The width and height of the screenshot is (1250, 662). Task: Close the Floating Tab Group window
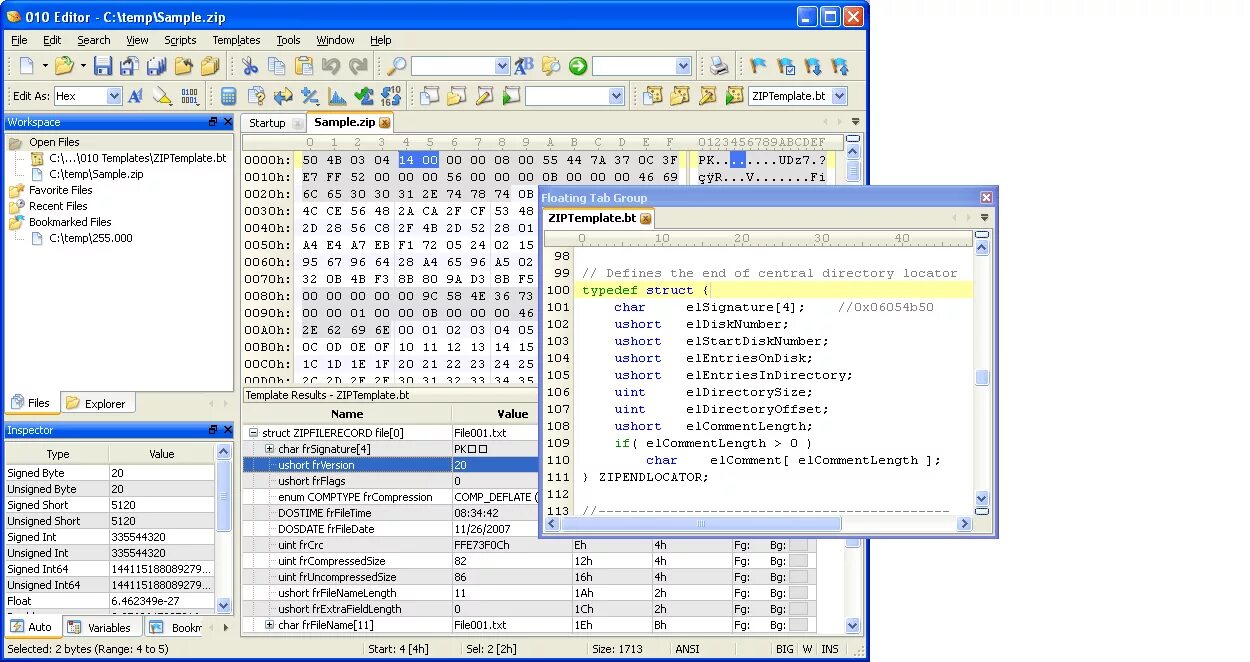click(986, 198)
